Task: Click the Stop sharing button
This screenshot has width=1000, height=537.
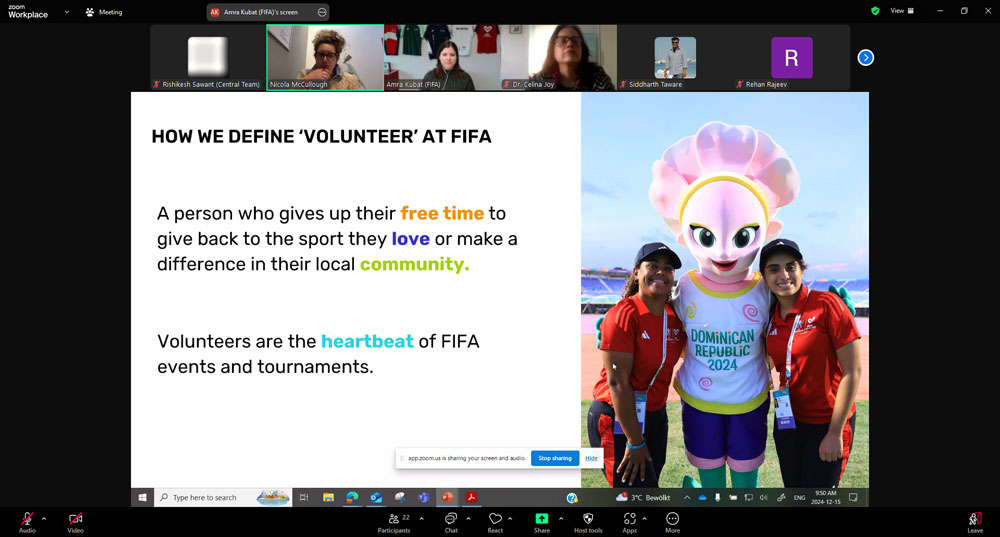Action: coord(554,458)
